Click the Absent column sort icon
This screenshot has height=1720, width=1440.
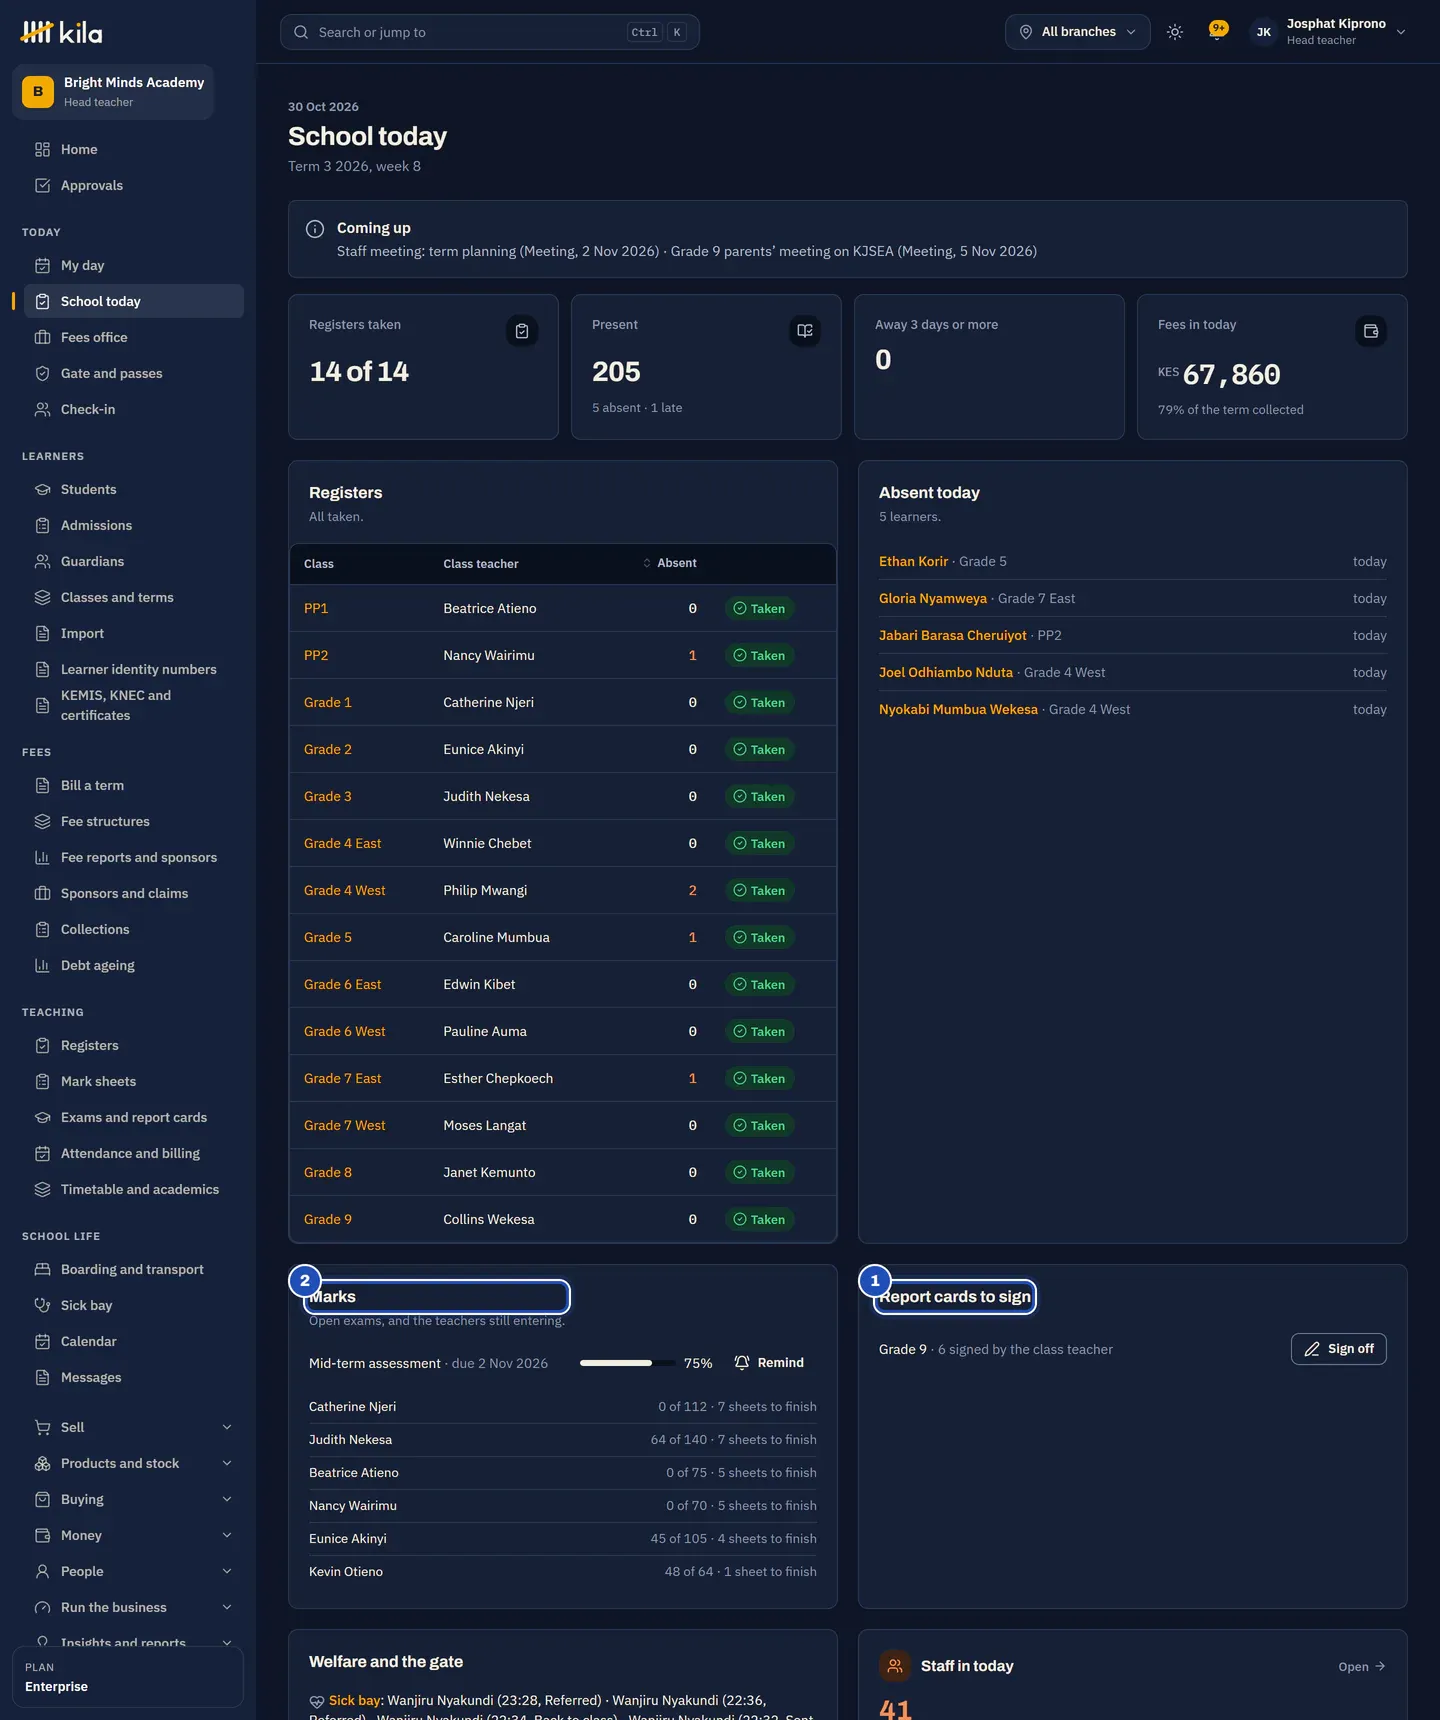coord(647,564)
